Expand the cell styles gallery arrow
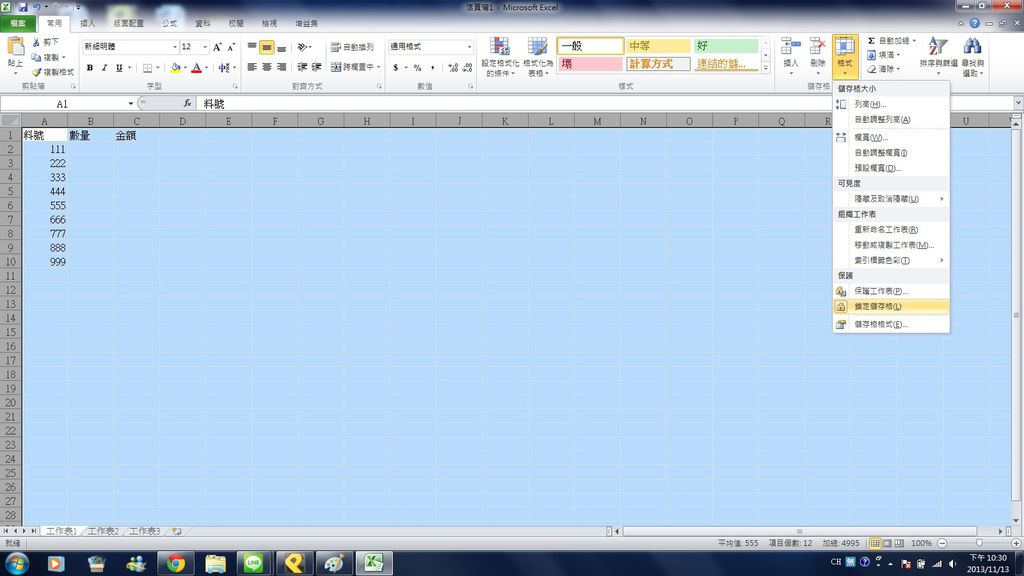1024x576 pixels. pyautogui.click(x=765, y=68)
